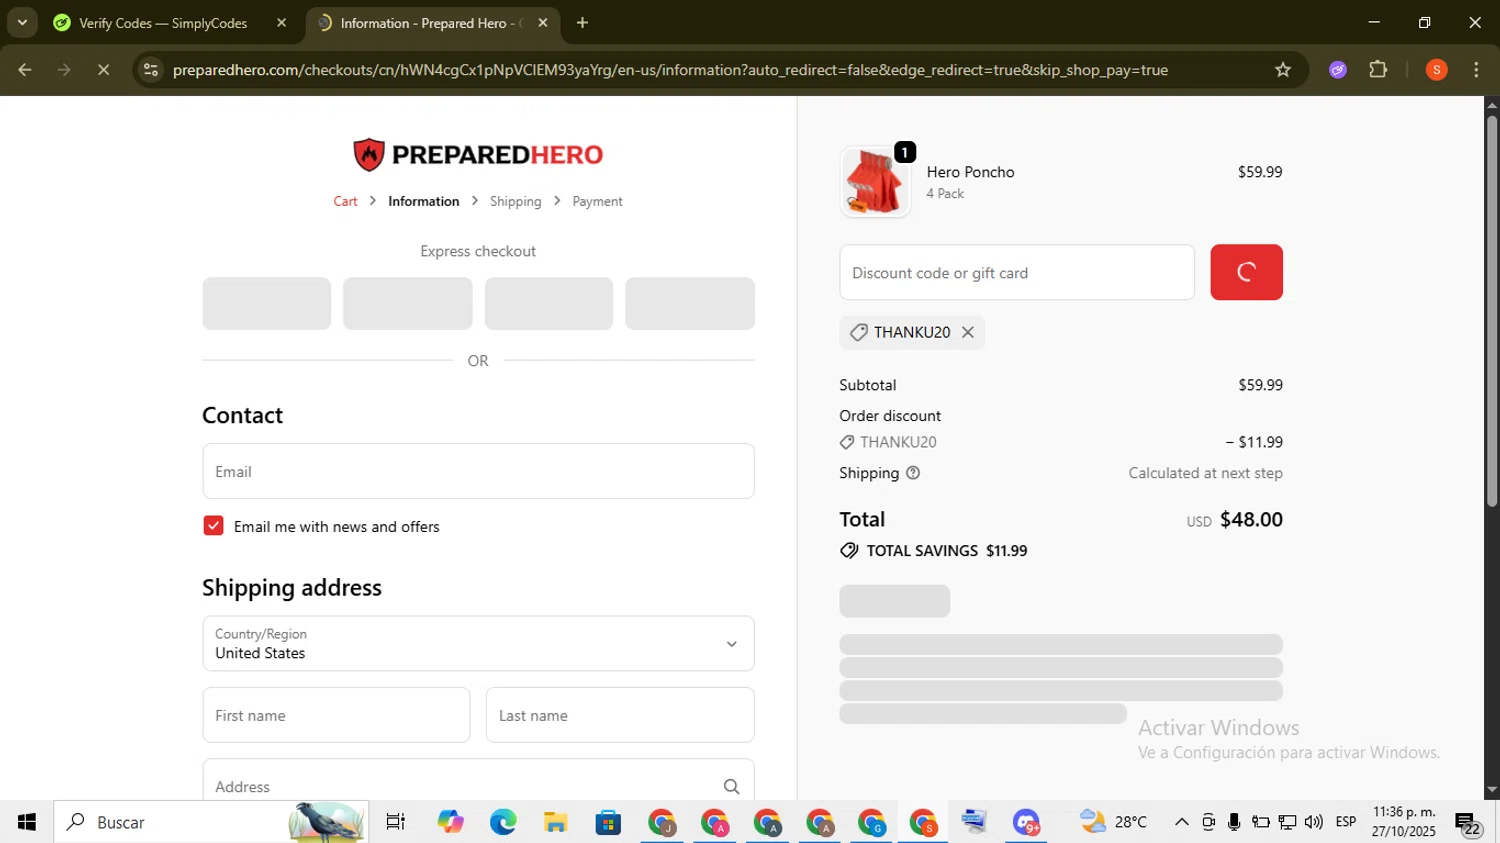Open new browser tab
Viewport: 1500px width, 843px height.
582,23
